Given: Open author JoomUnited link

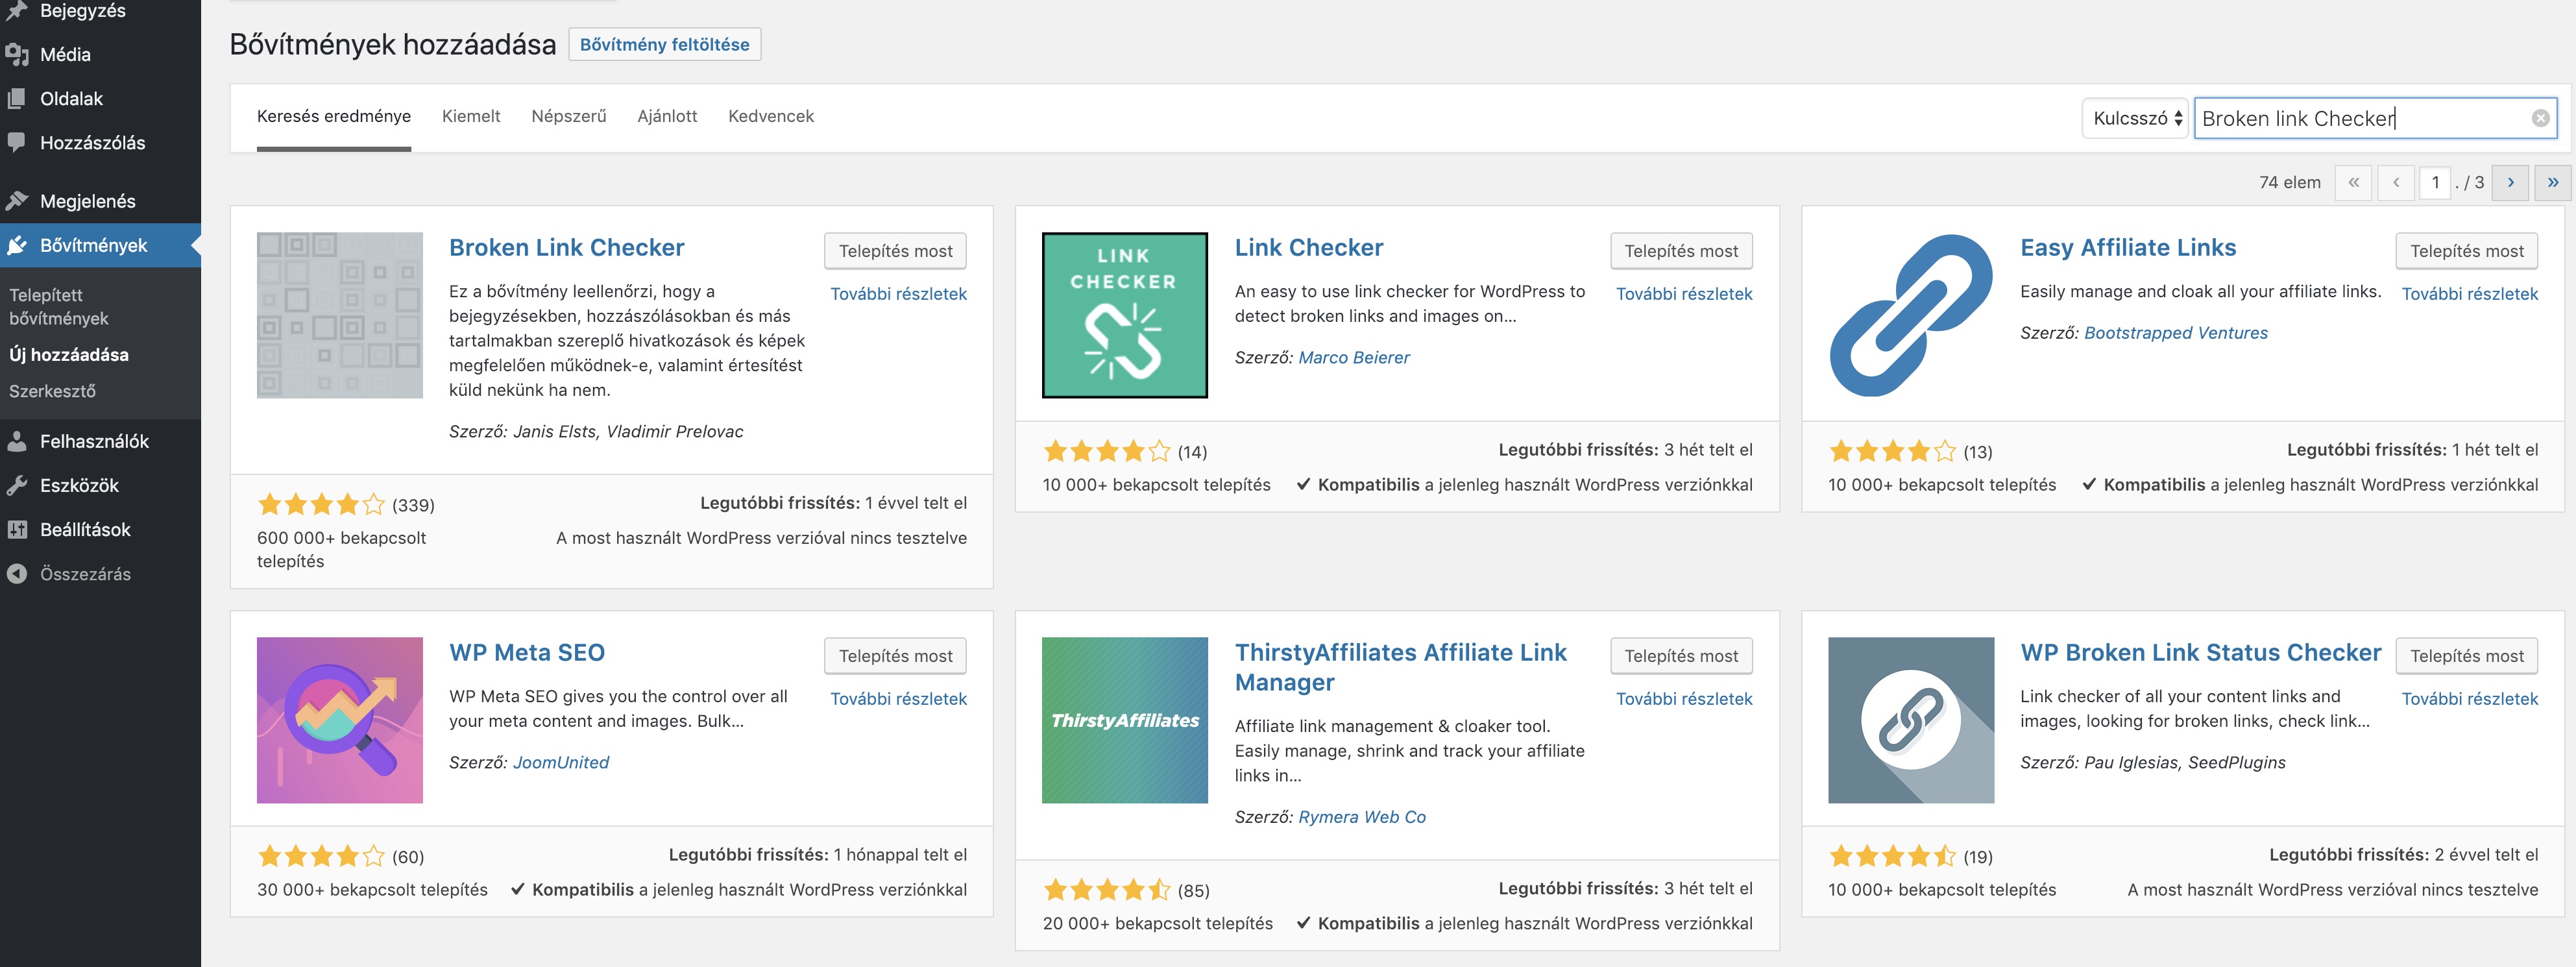Looking at the screenshot, I should pyautogui.click(x=560, y=763).
